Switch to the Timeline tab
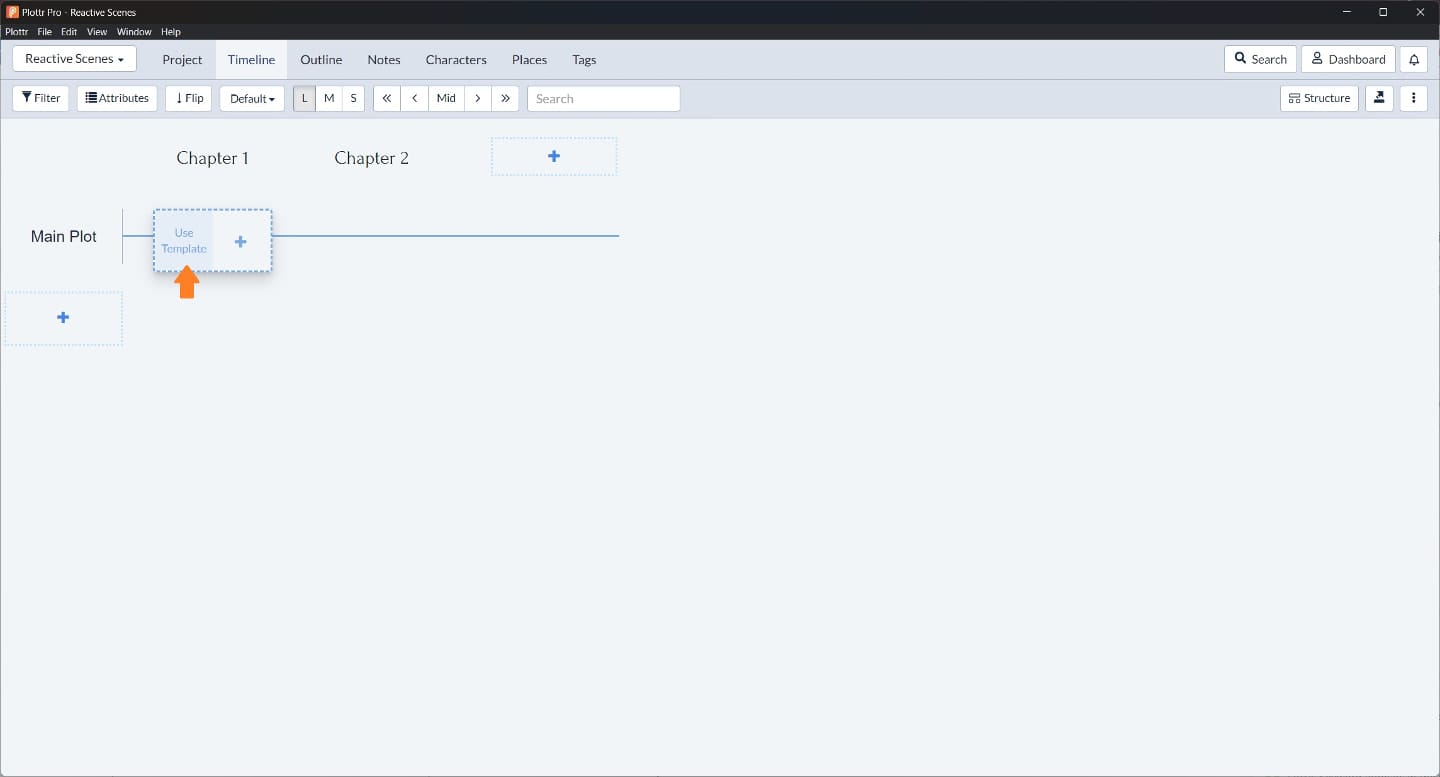Screen dimensions: 1440x777 [251, 60]
